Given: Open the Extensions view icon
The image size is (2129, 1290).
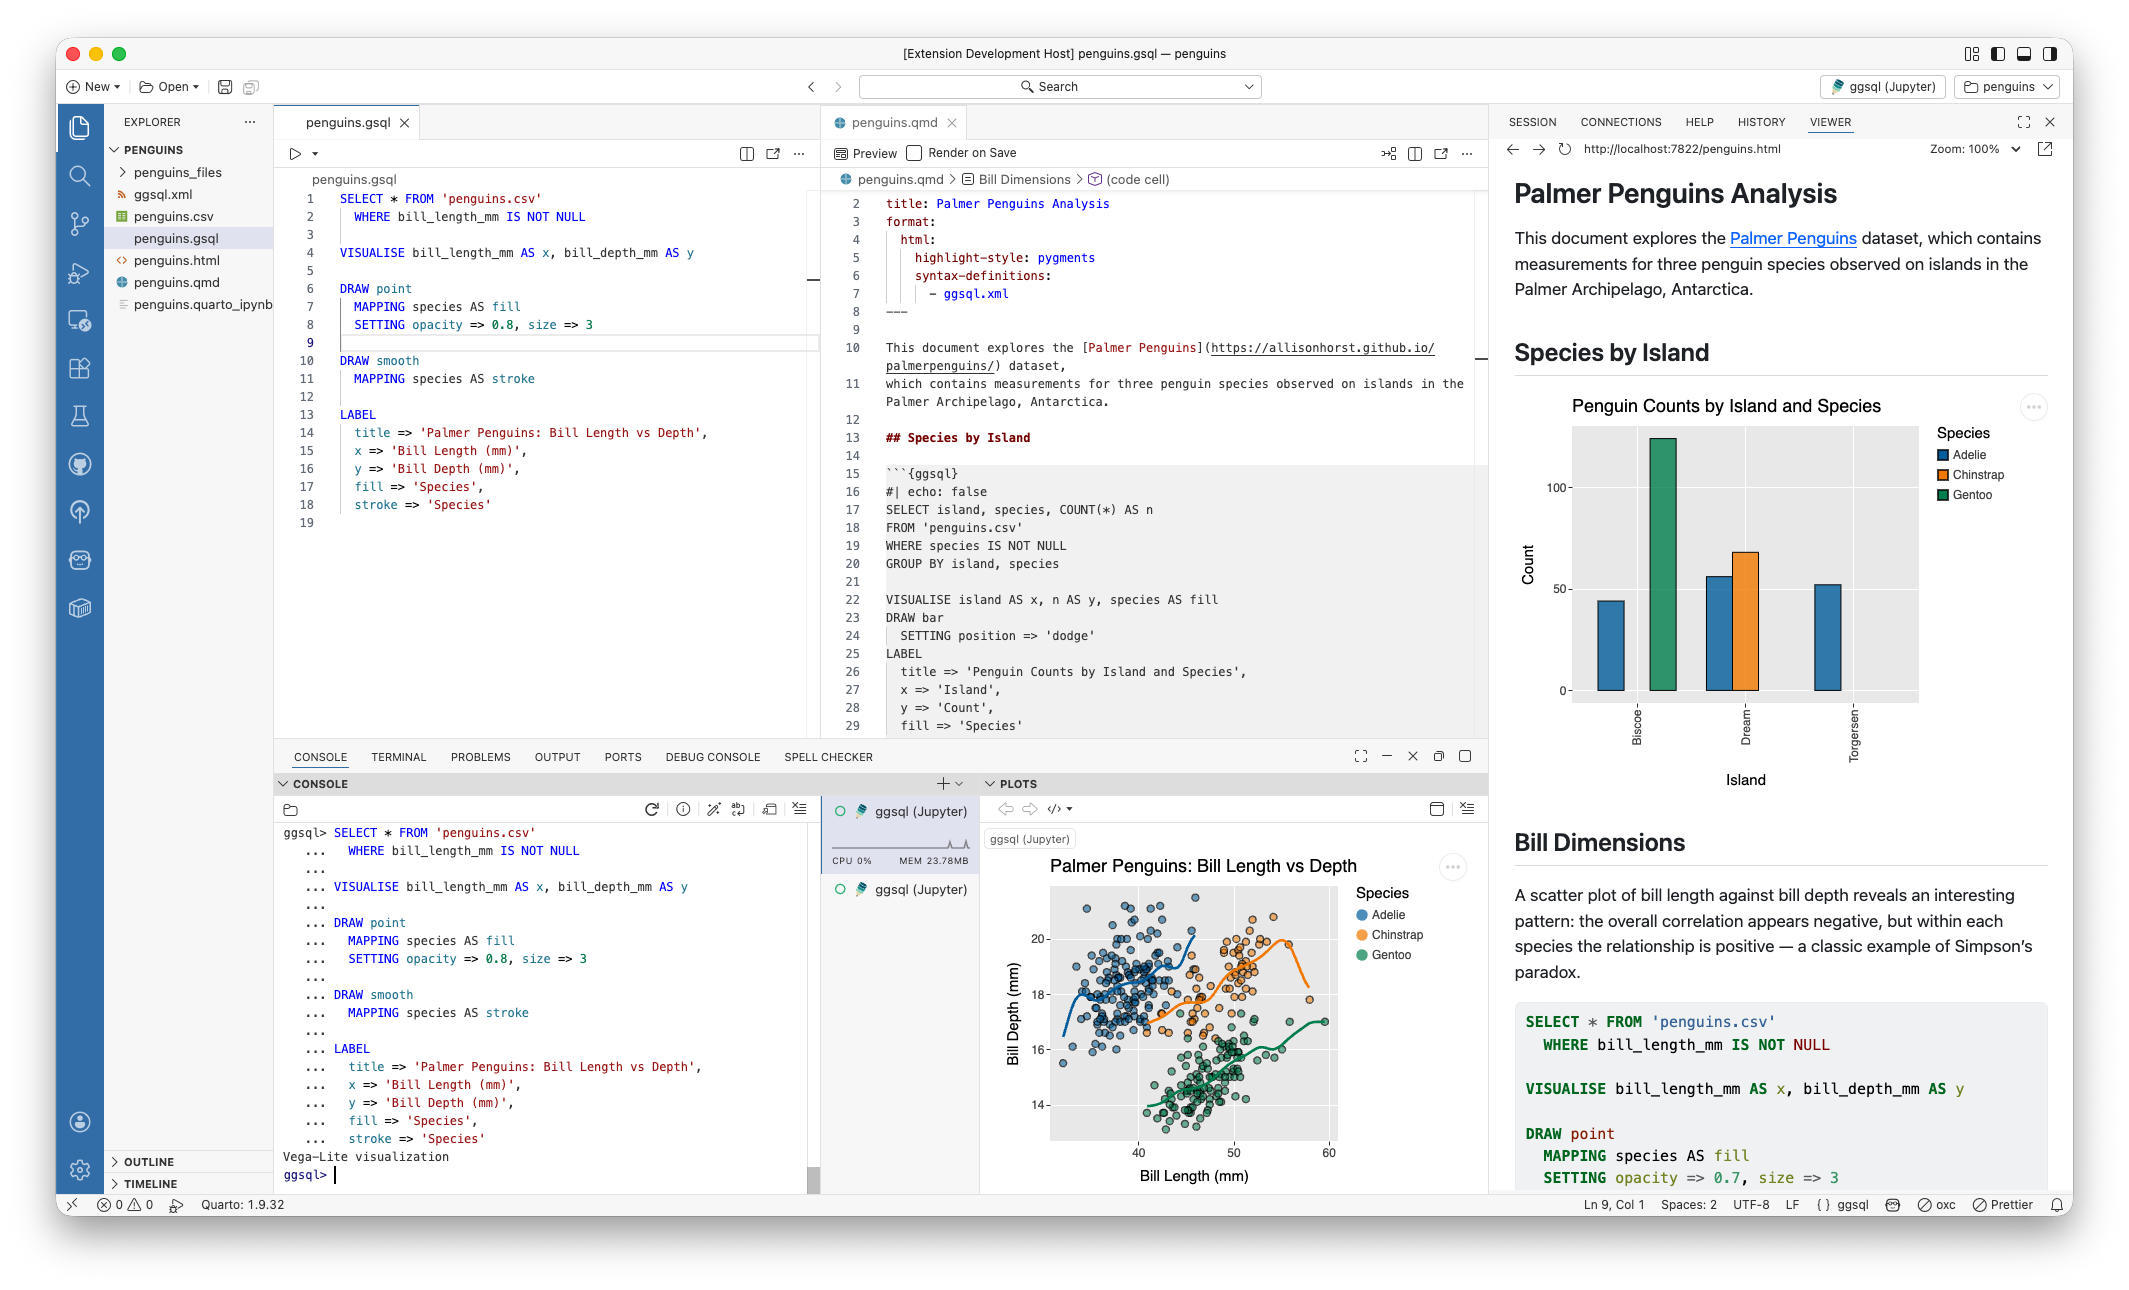Looking at the screenshot, I should (80, 368).
